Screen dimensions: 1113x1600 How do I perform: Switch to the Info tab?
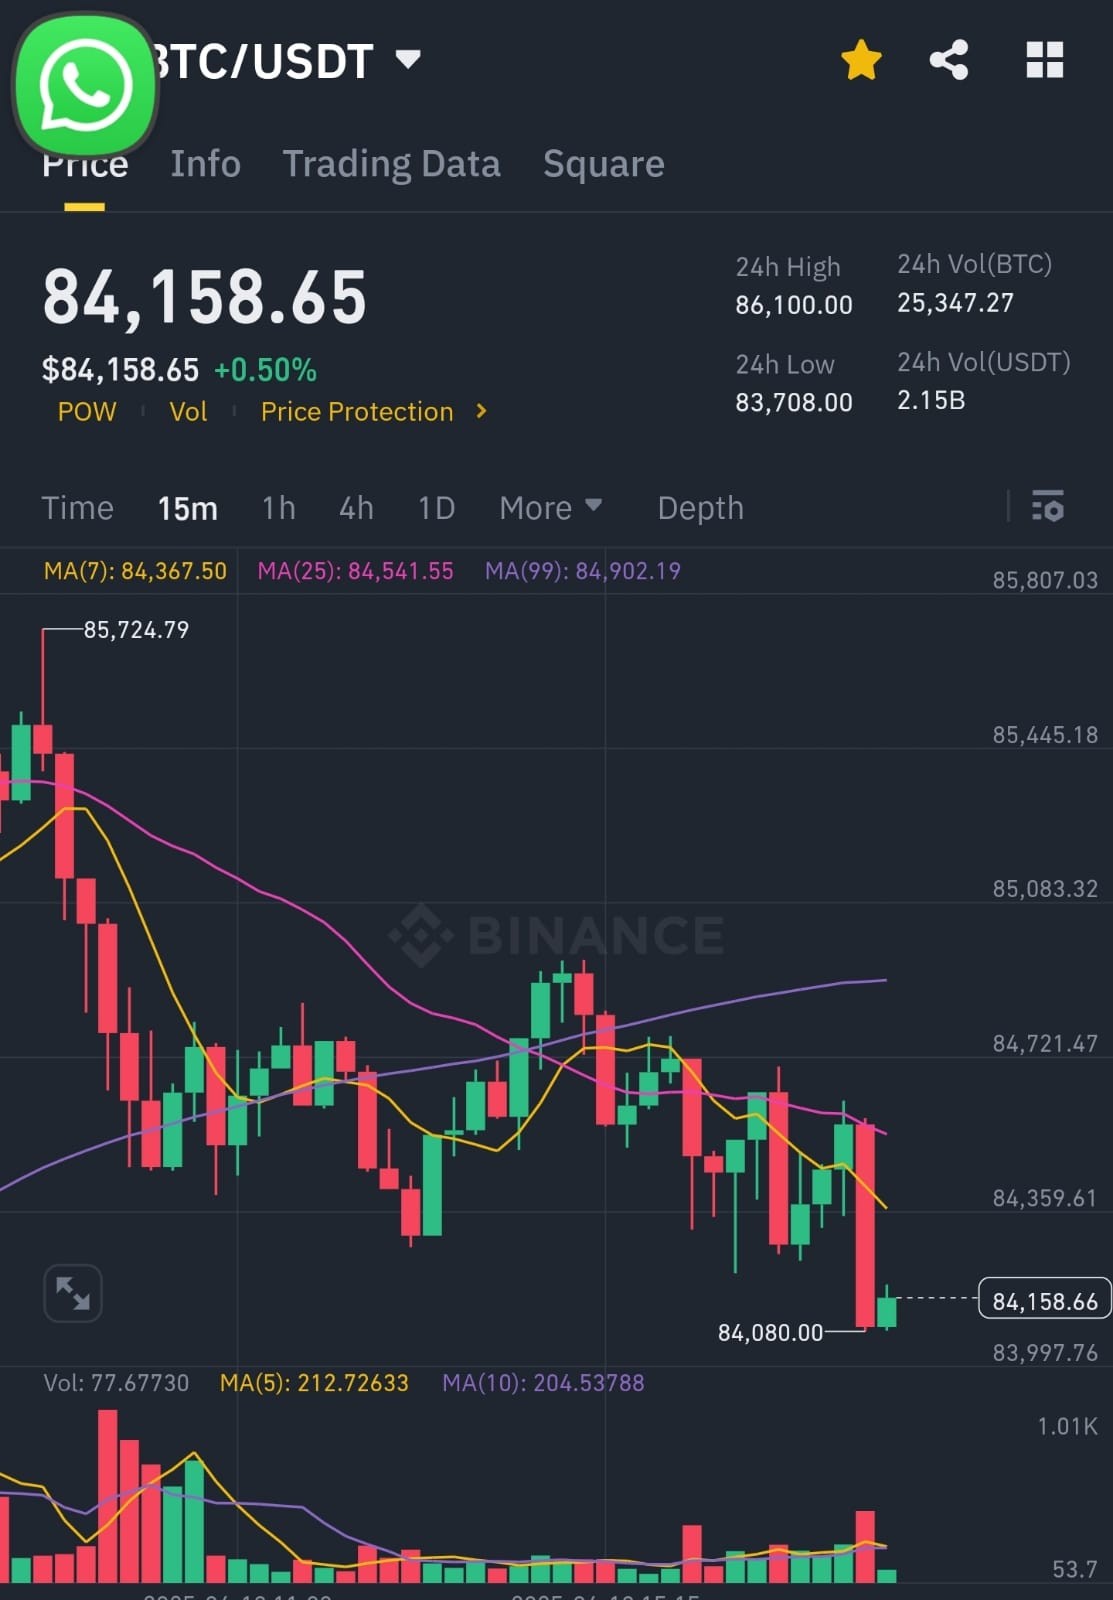(x=205, y=164)
